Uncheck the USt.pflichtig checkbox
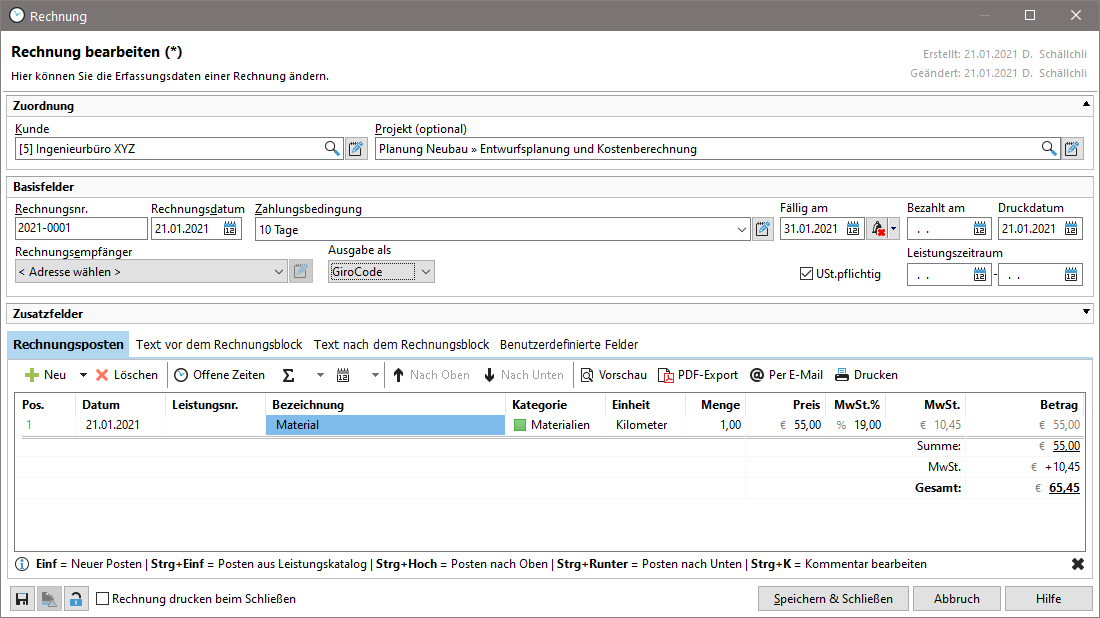This screenshot has width=1100, height=618. click(807, 274)
